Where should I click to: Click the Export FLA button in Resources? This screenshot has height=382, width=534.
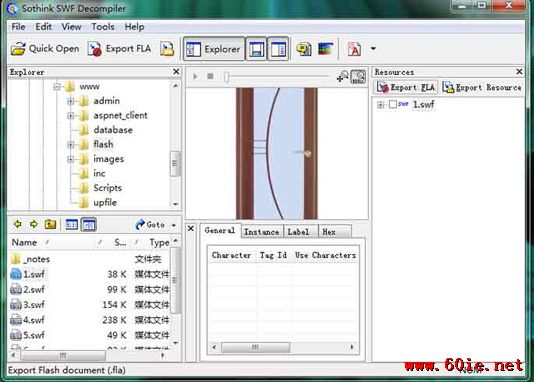pos(406,87)
